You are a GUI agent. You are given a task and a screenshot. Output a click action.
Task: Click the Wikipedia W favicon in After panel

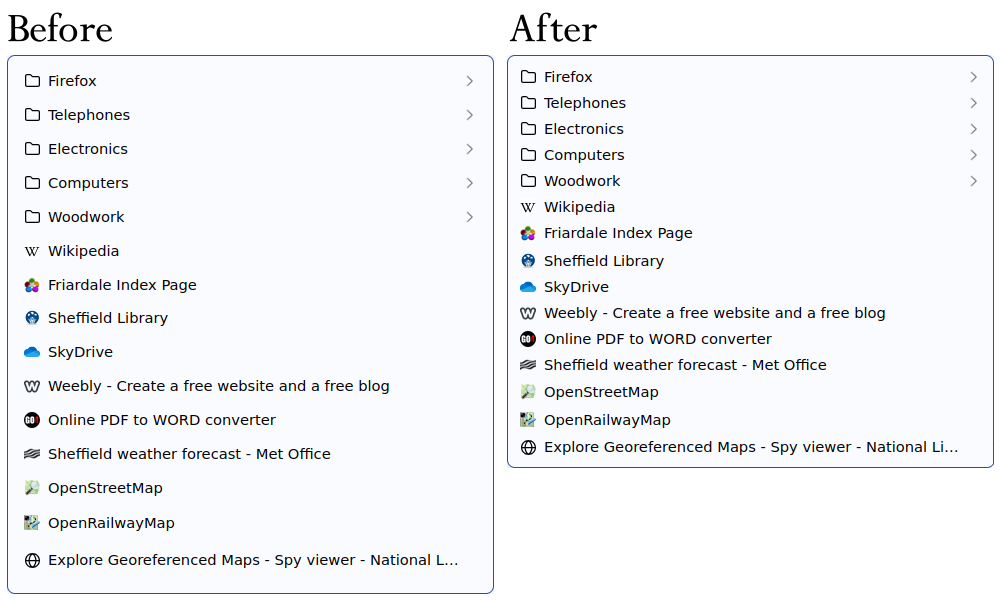pos(528,207)
